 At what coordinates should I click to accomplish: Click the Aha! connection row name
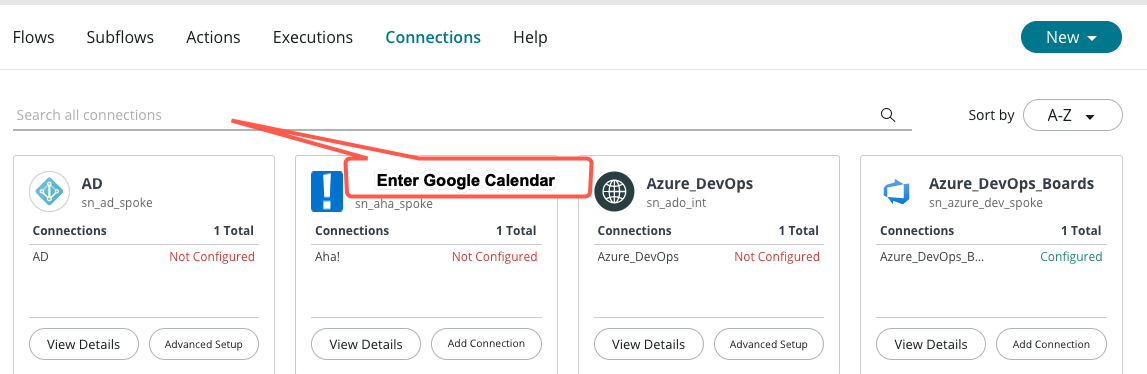pyautogui.click(x=328, y=257)
